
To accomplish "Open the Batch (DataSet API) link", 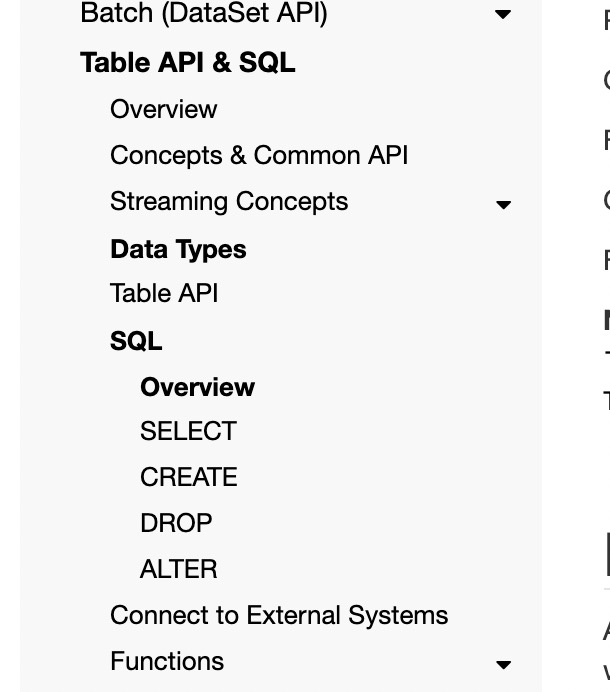I will point(203,14).
